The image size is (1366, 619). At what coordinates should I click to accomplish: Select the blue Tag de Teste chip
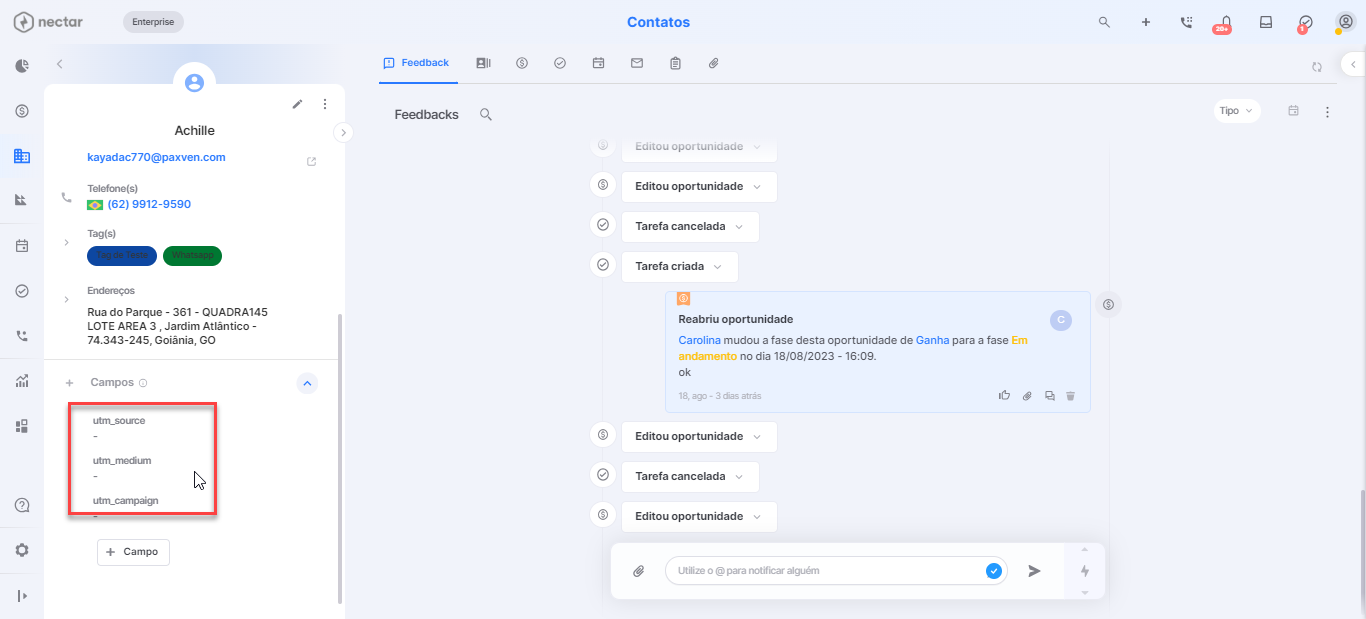coord(122,256)
